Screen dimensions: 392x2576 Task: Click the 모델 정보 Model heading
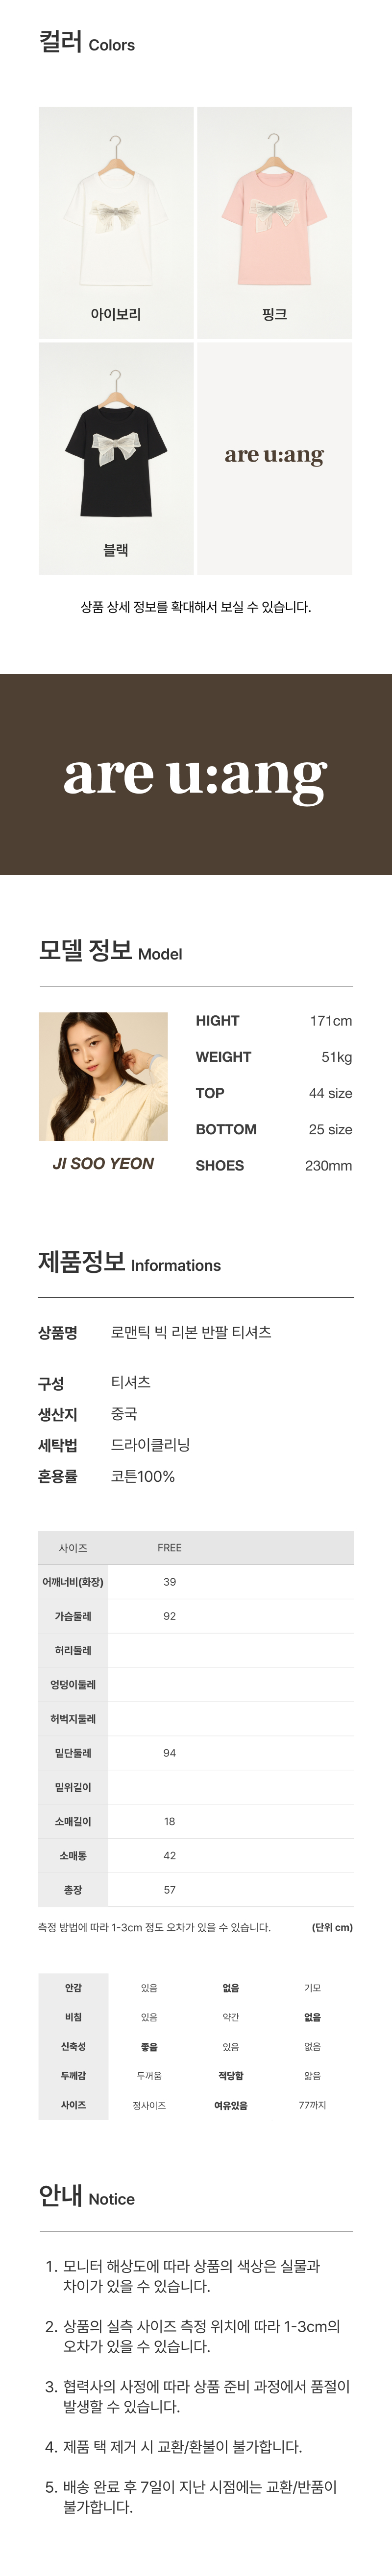[110, 950]
